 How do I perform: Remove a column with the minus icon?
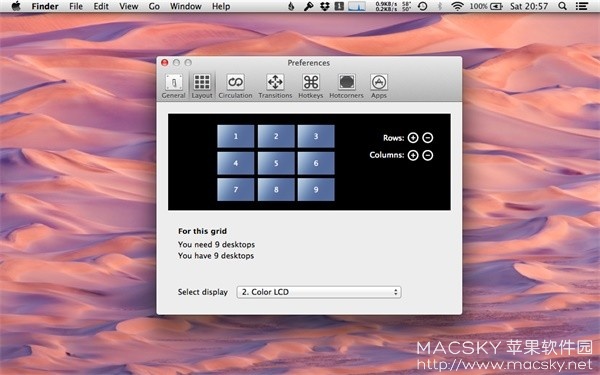428,155
